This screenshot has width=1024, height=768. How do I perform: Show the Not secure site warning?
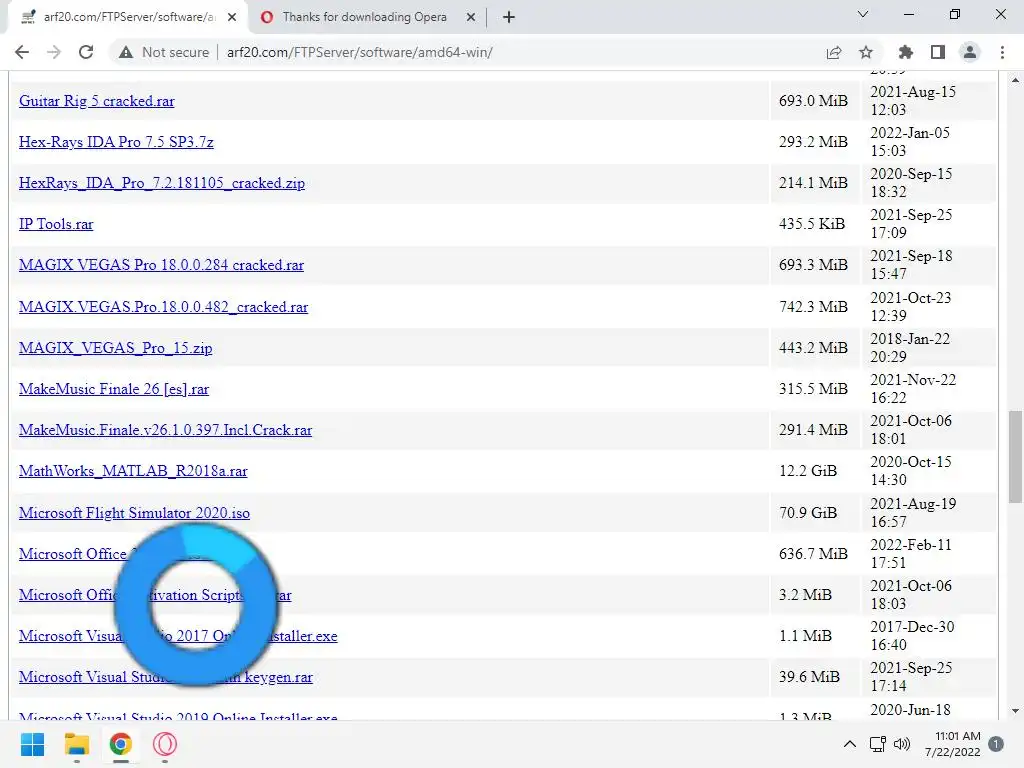coord(164,52)
